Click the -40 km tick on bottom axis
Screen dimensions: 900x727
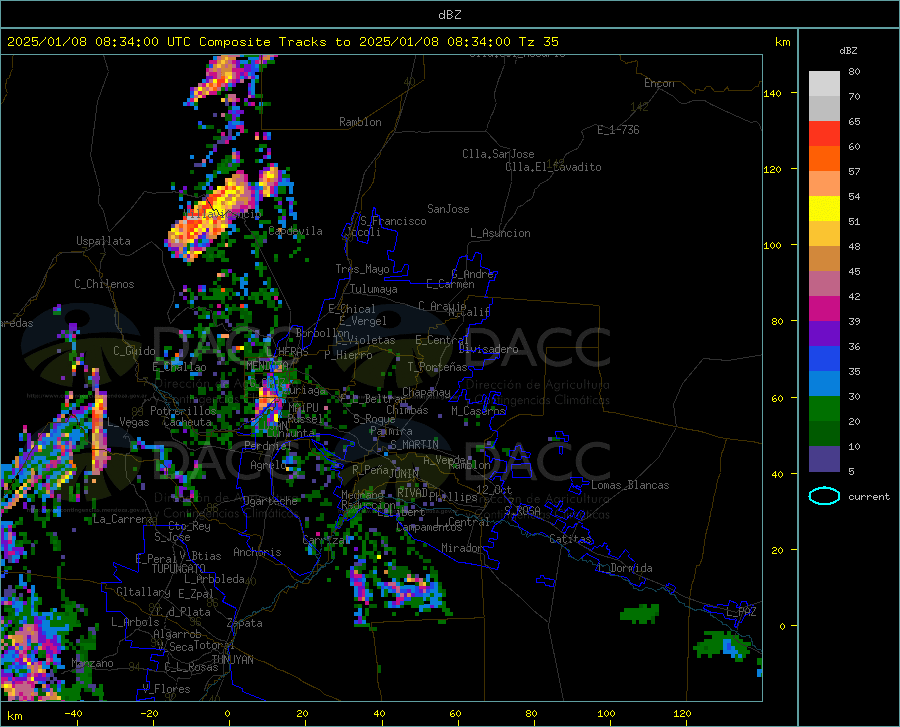[72, 713]
